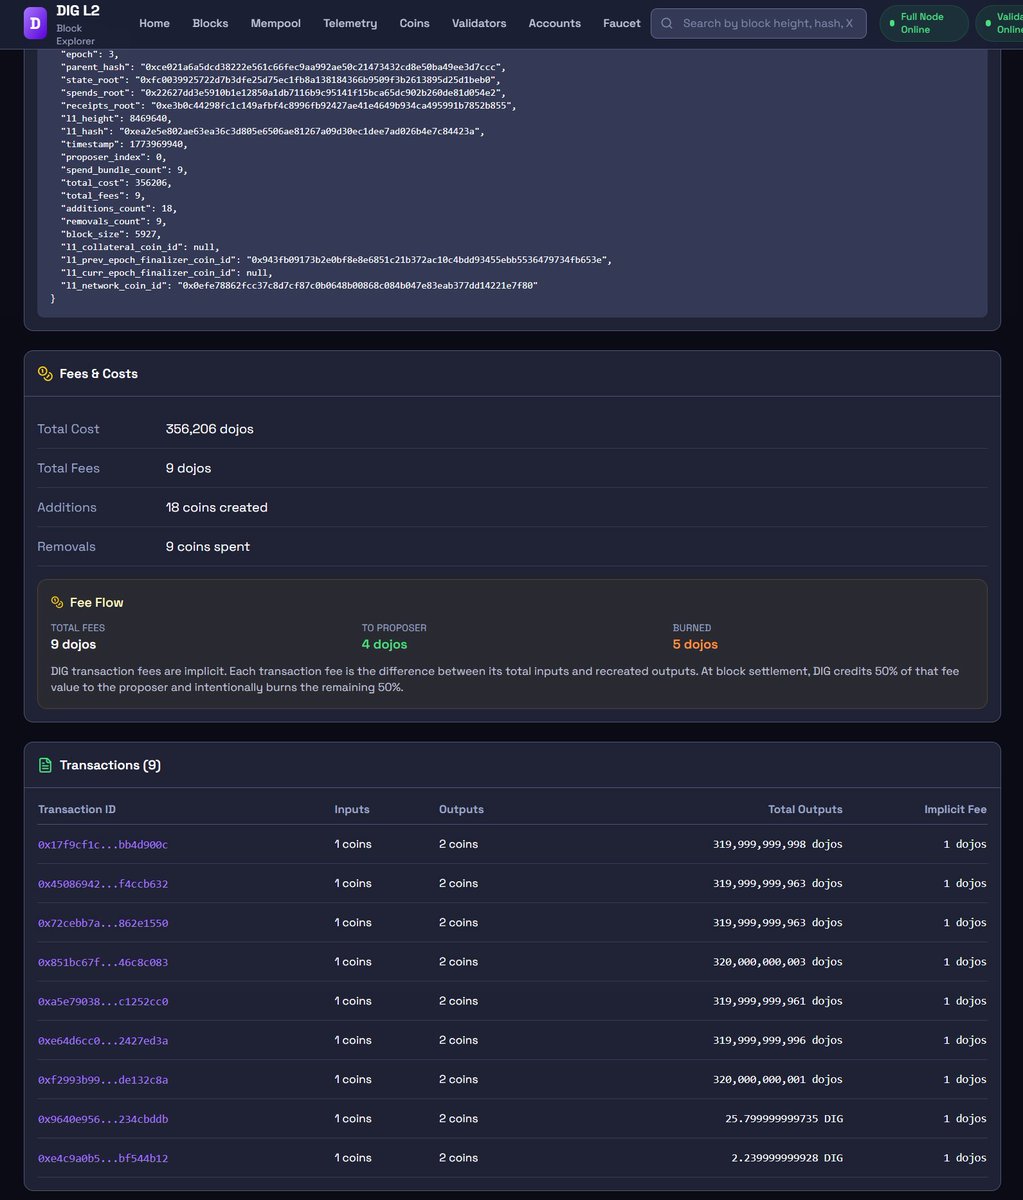Open the Telemetry page
The height and width of the screenshot is (1200, 1023).
pyautogui.click(x=350, y=23)
